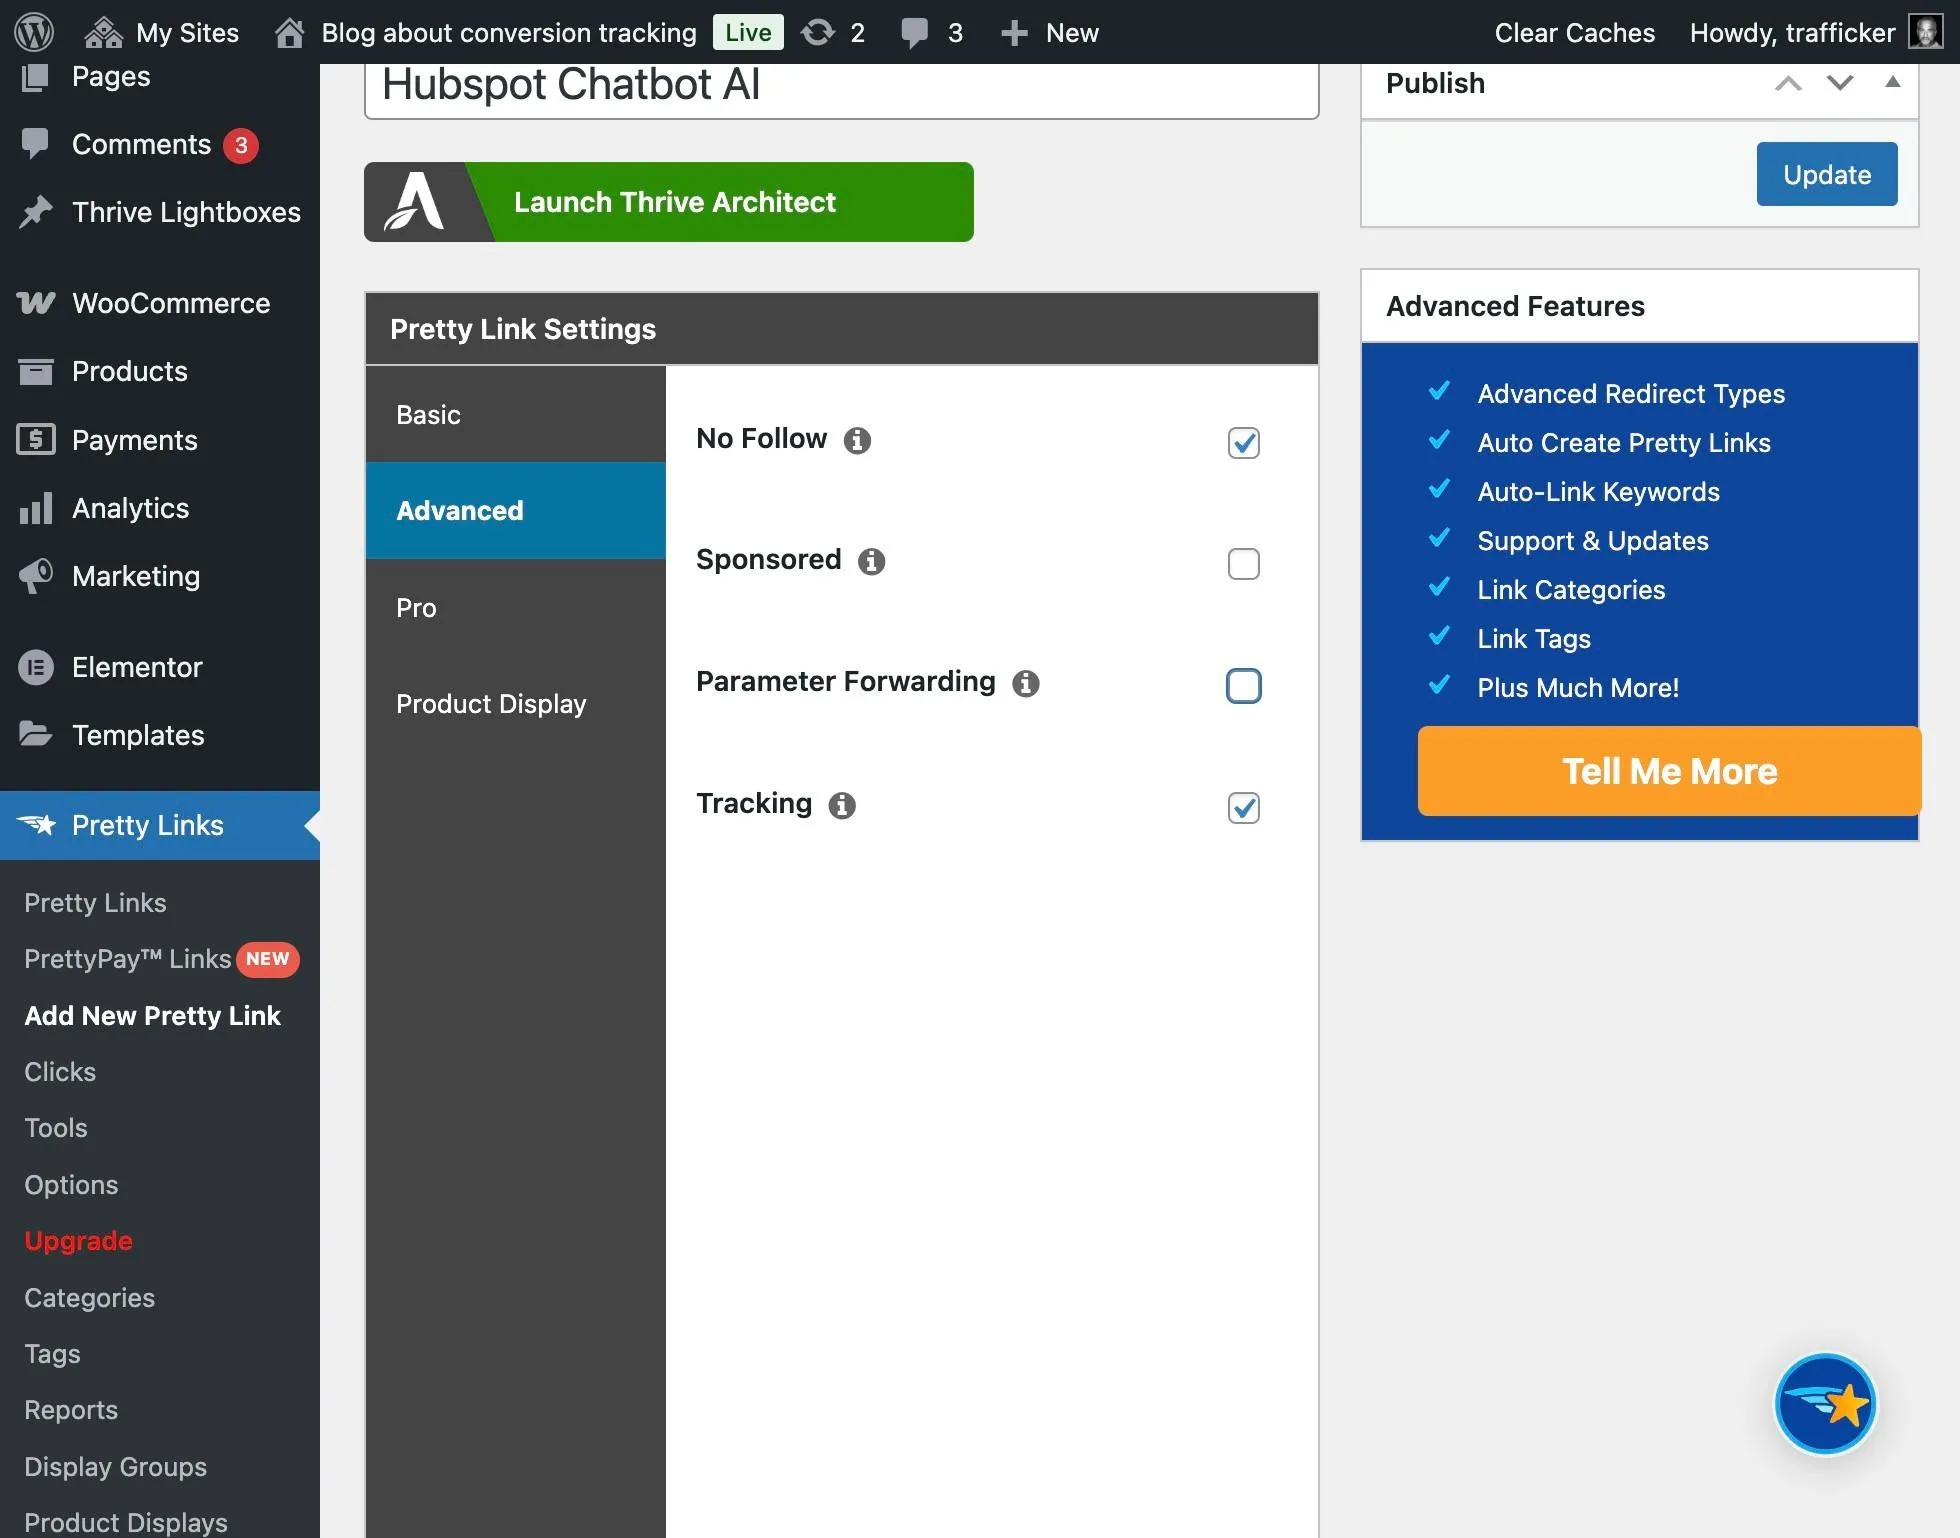1960x1538 pixels.
Task: Open the Options submenu page
Action: point(71,1184)
